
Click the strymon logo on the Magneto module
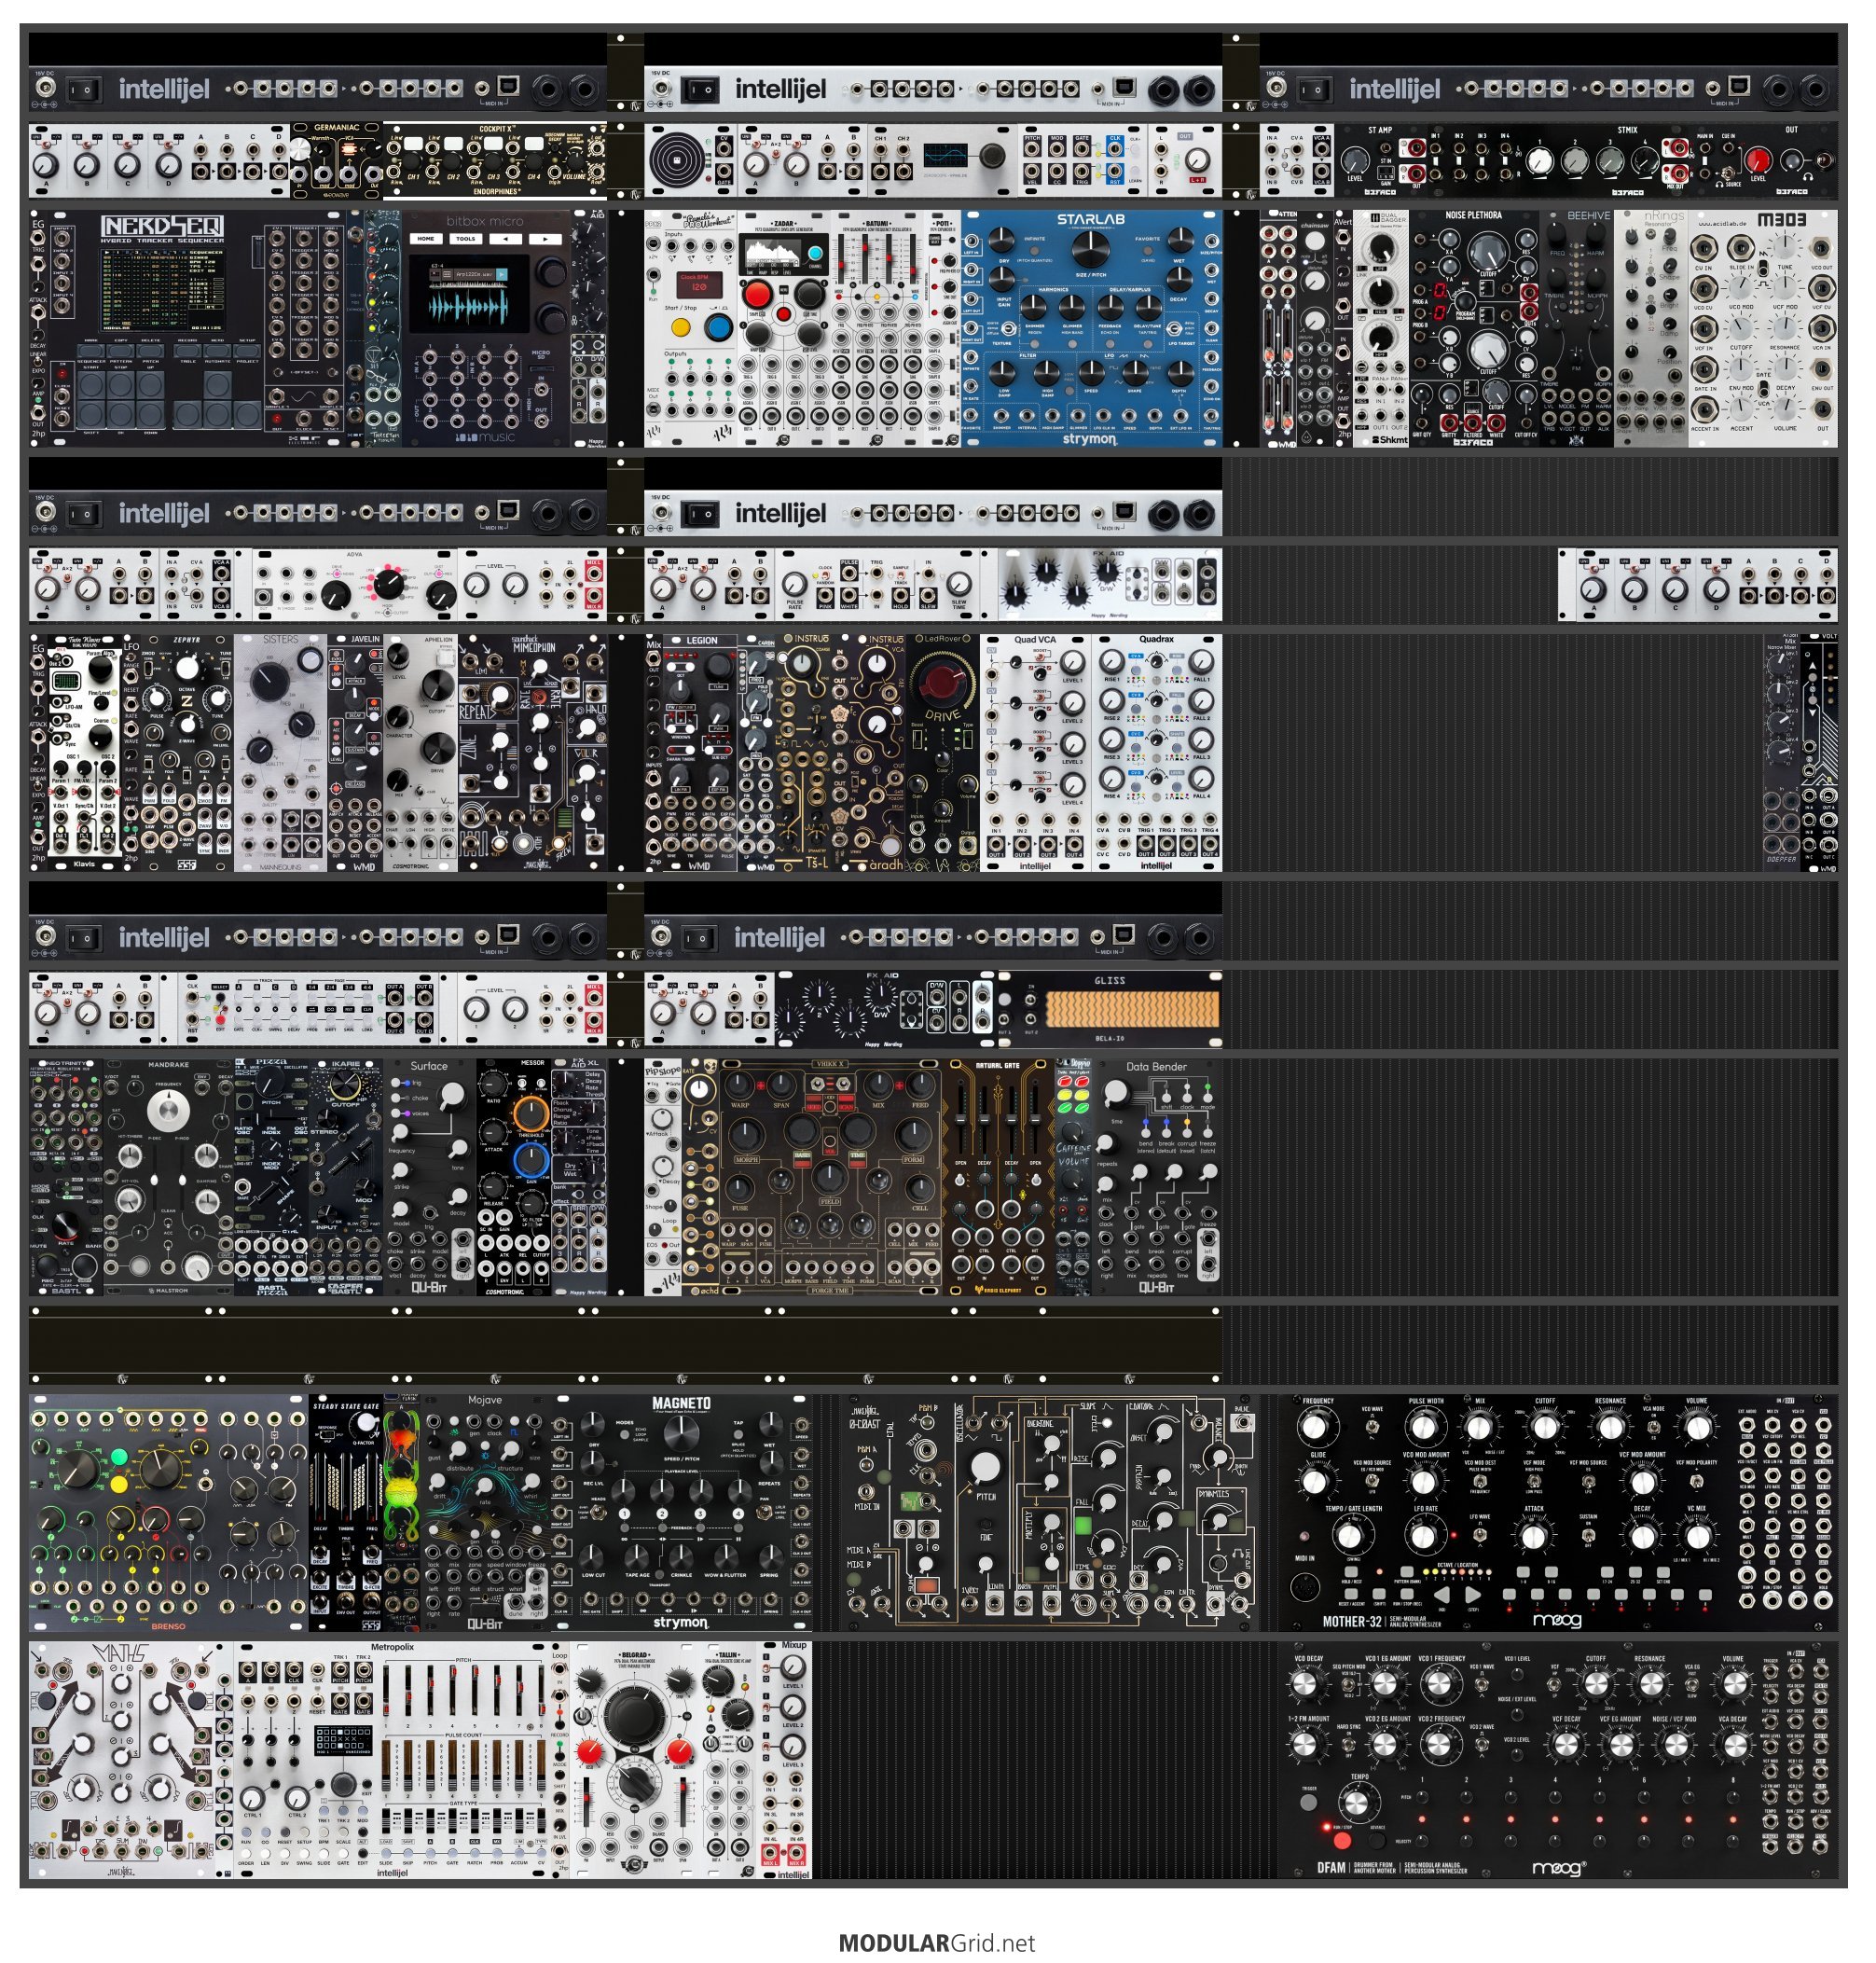(680, 1621)
